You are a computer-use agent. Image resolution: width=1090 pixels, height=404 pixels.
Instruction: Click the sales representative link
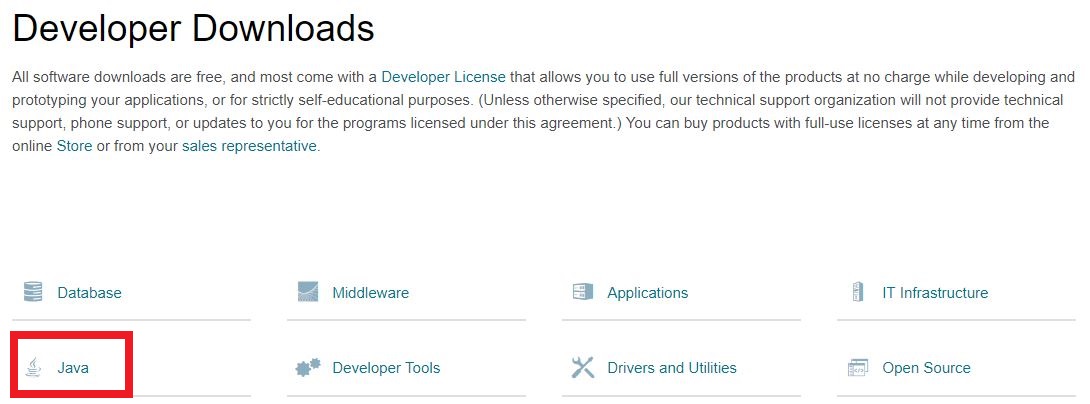pyautogui.click(x=249, y=147)
